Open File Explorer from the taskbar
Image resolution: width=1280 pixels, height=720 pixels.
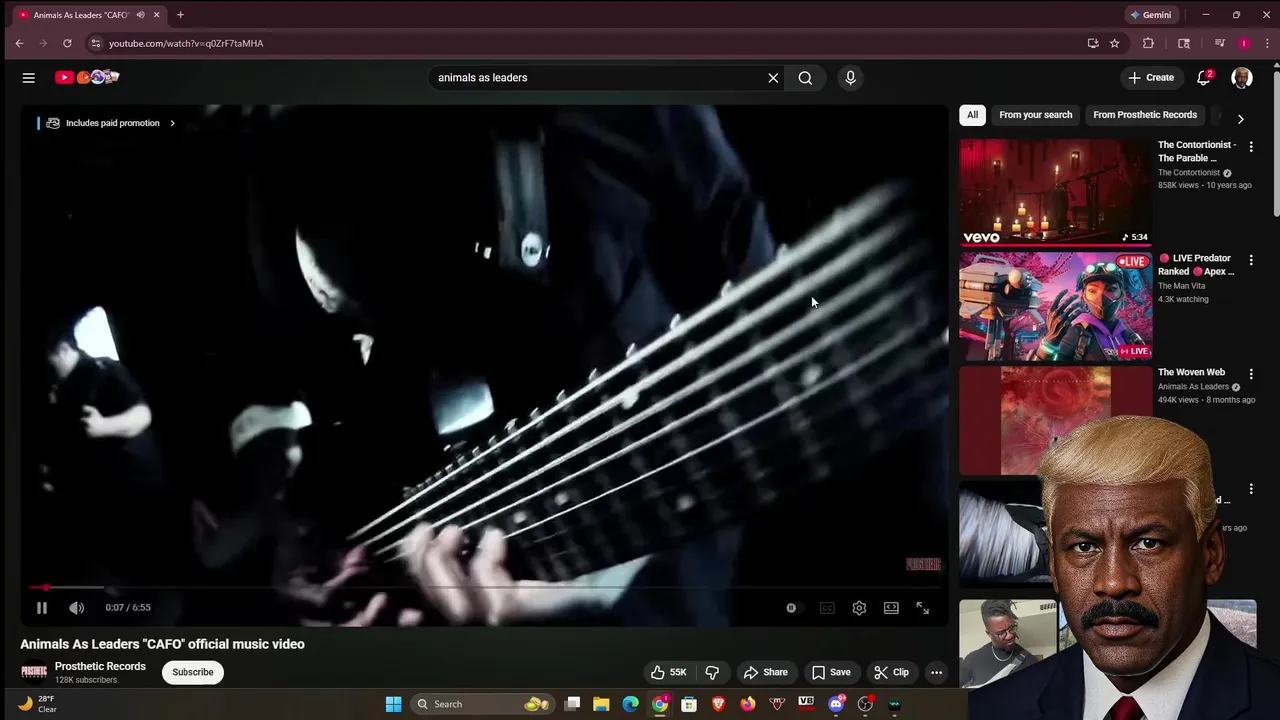pyautogui.click(x=601, y=704)
